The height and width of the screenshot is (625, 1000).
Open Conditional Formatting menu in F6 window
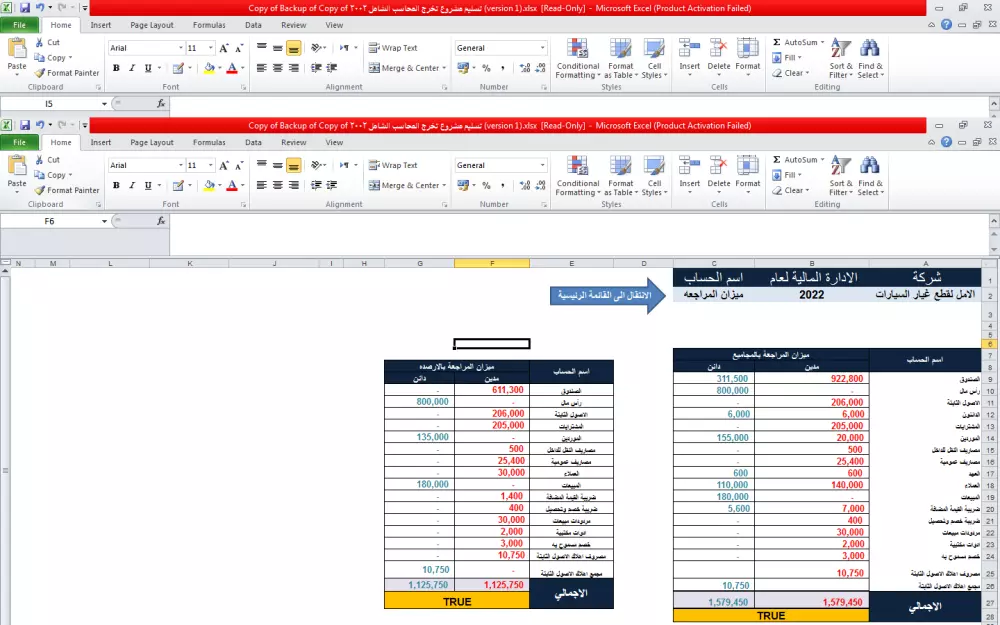click(x=578, y=175)
